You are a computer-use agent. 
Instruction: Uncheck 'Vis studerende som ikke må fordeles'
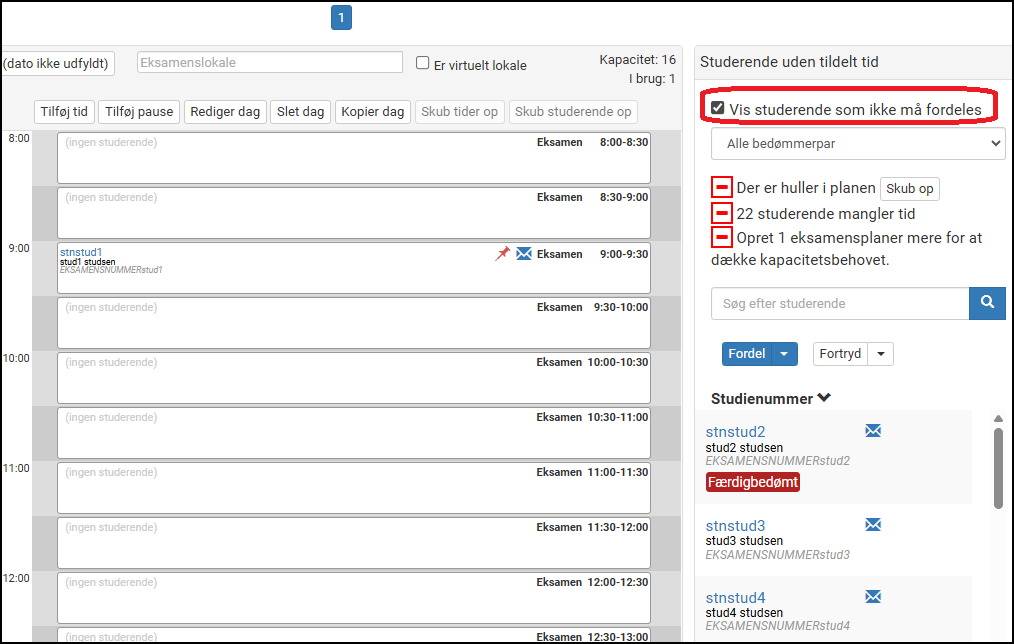pos(717,108)
